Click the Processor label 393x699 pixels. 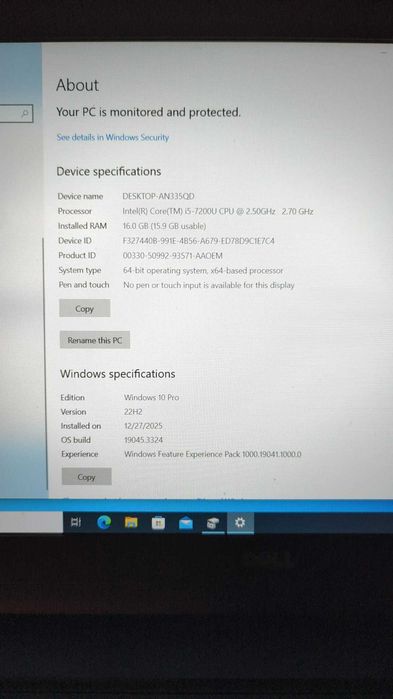point(75,211)
